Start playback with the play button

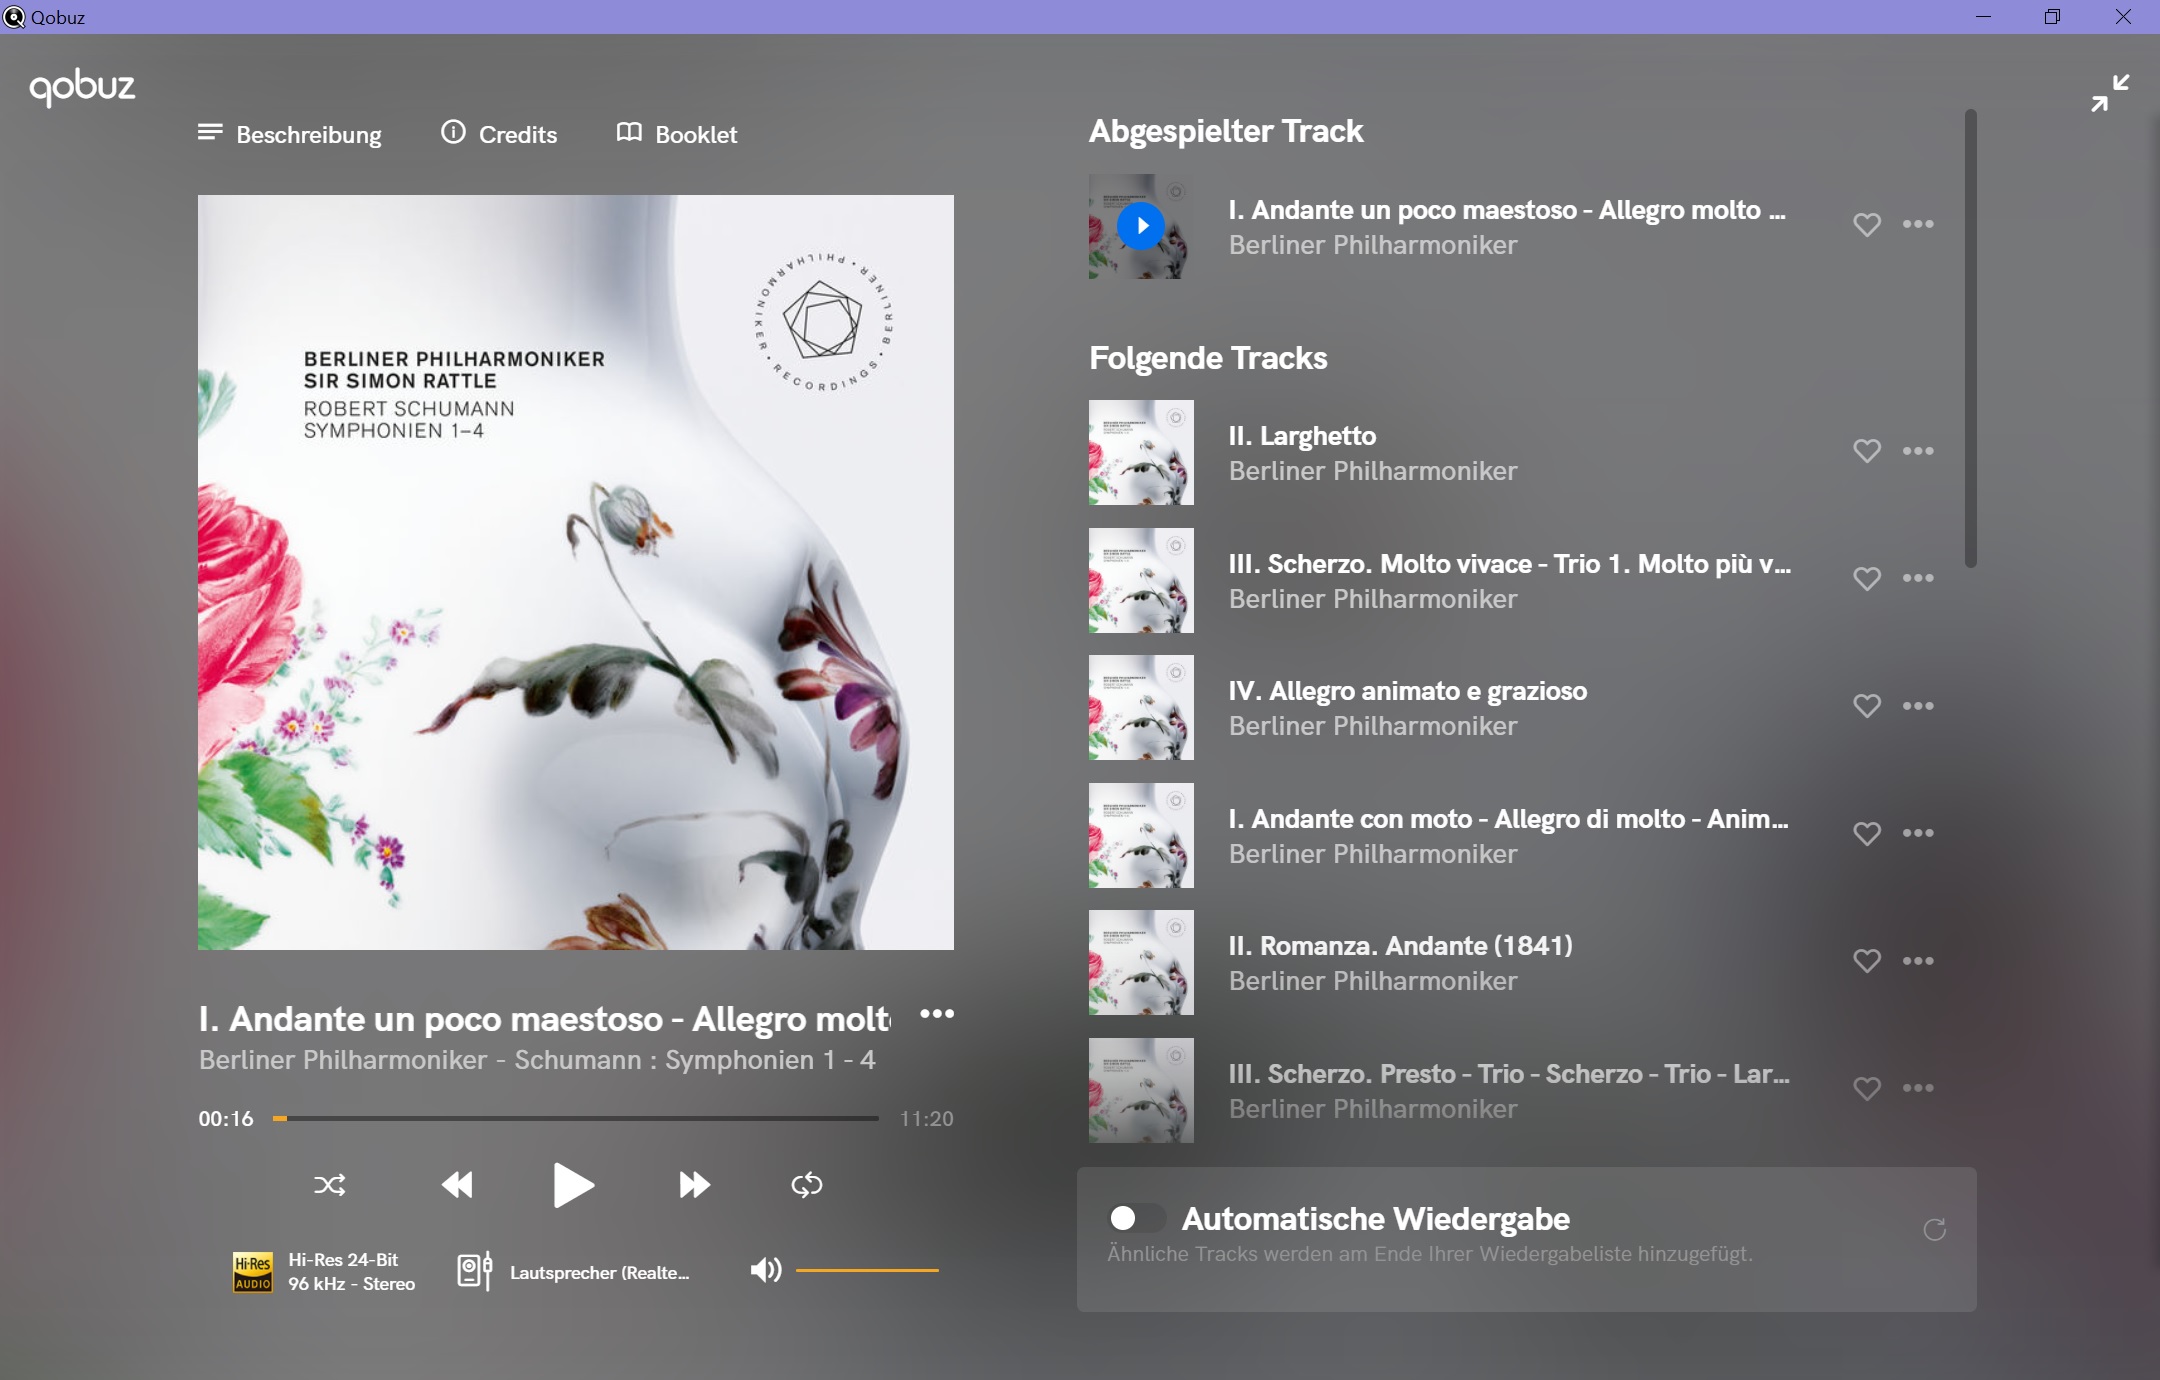pos(573,1185)
